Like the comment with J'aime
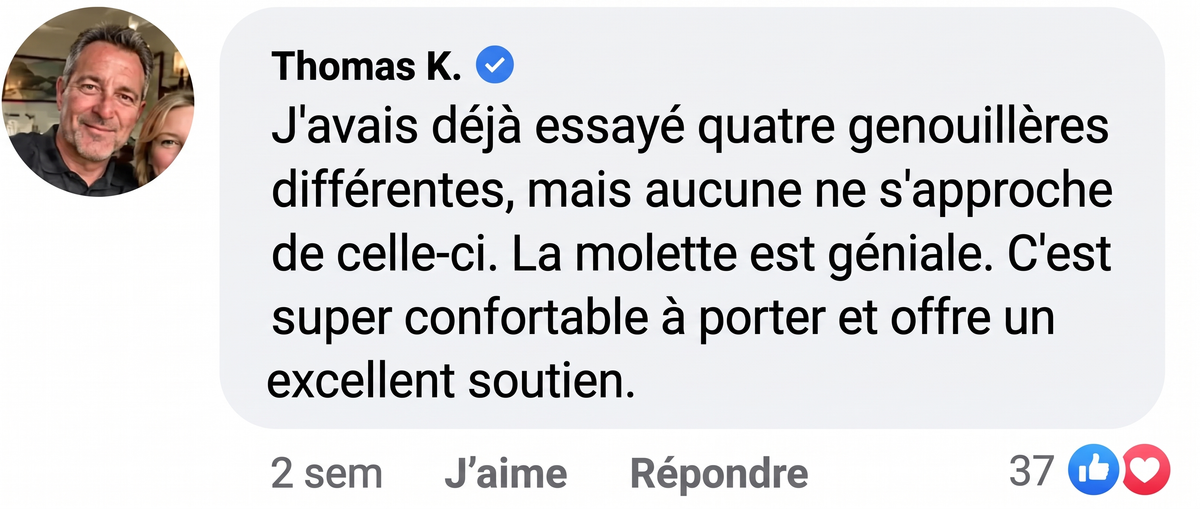This screenshot has height=509, width=1200. point(505,473)
